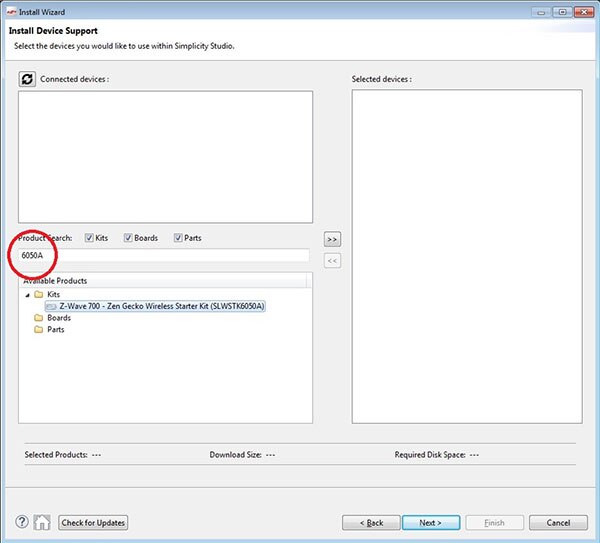The height and width of the screenshot is (543, 600).
Task: Click the Parts folder icon
Action: [x=39, y=330]
